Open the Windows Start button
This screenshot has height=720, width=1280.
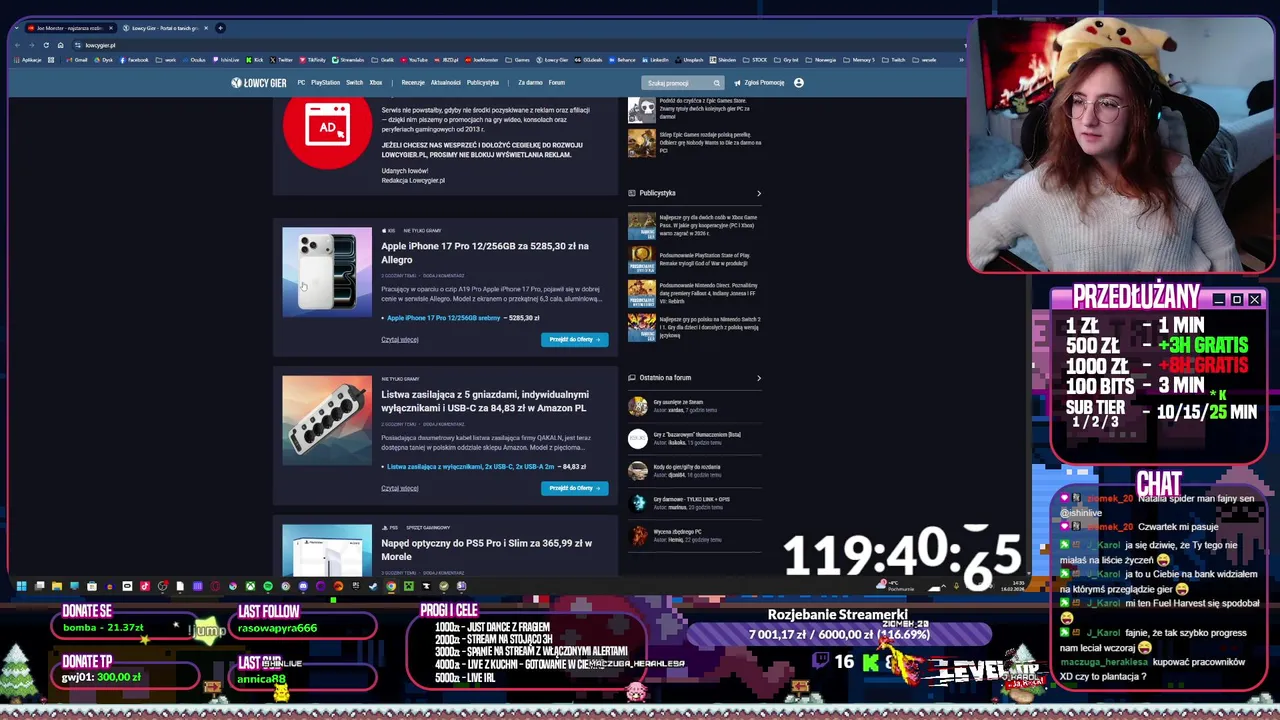[21, 586]
